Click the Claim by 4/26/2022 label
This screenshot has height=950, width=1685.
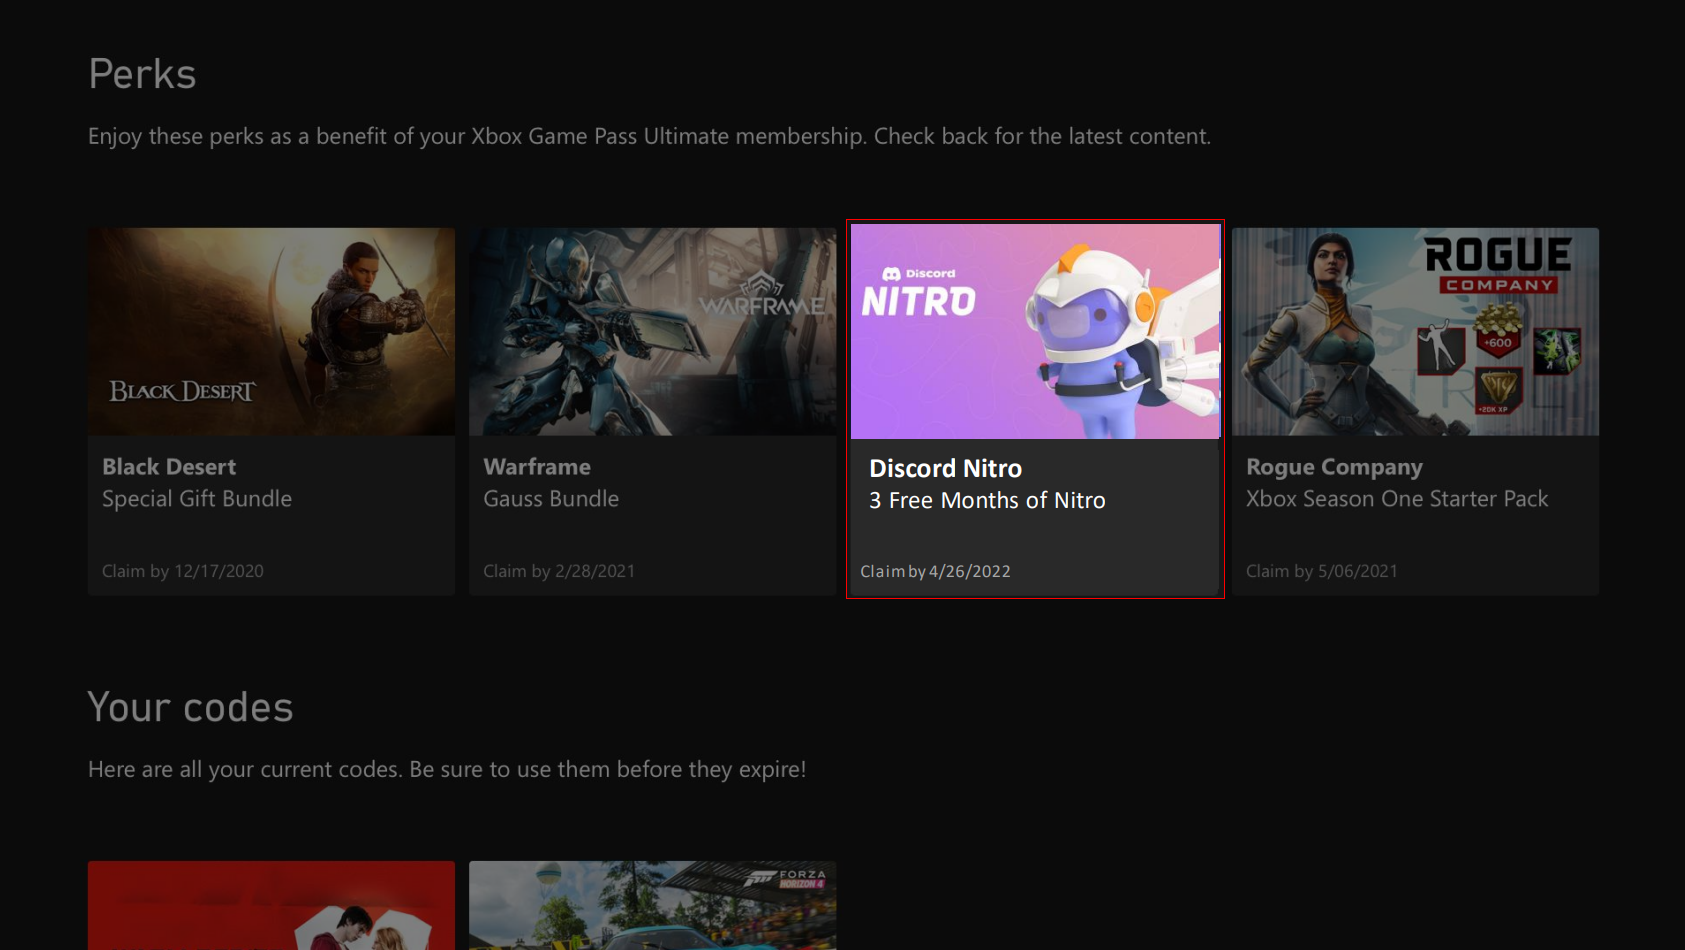coord(935,572)
